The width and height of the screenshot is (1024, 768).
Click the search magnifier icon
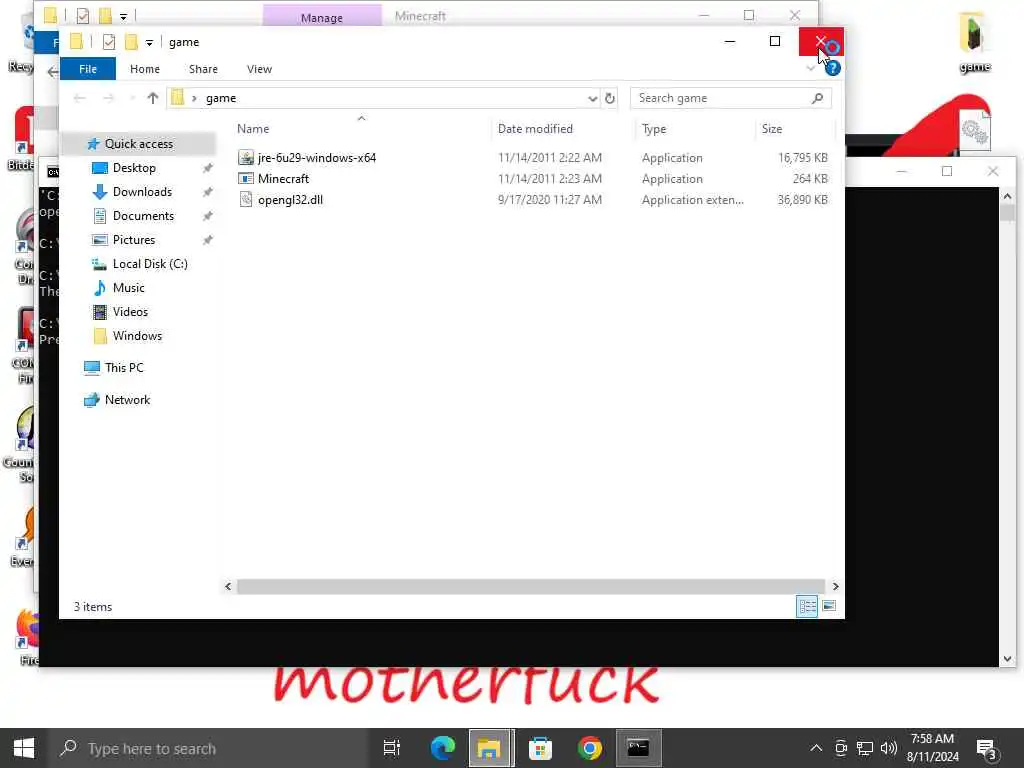click(817, 98)
